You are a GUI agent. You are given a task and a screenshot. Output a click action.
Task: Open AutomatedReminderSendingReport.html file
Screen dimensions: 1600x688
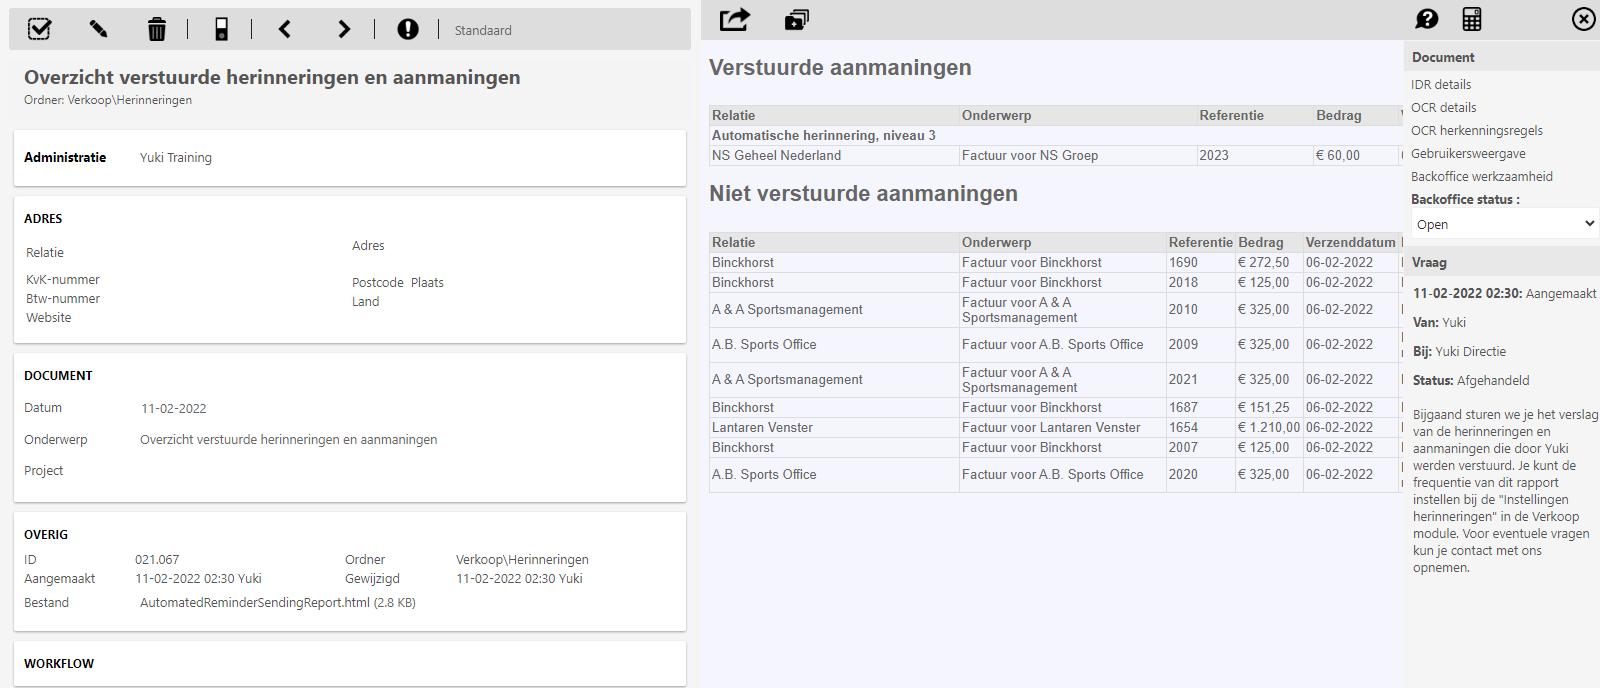click(255, 603)
